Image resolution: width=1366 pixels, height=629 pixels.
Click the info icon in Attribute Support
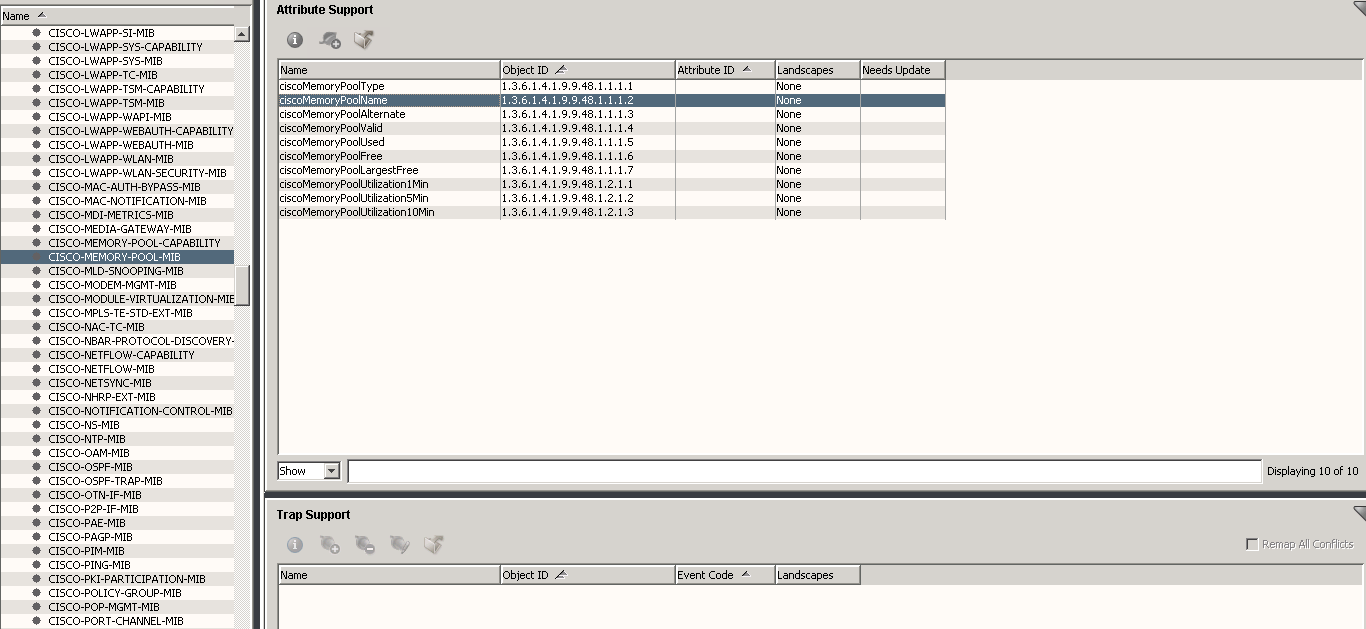(x=295, y=40)
